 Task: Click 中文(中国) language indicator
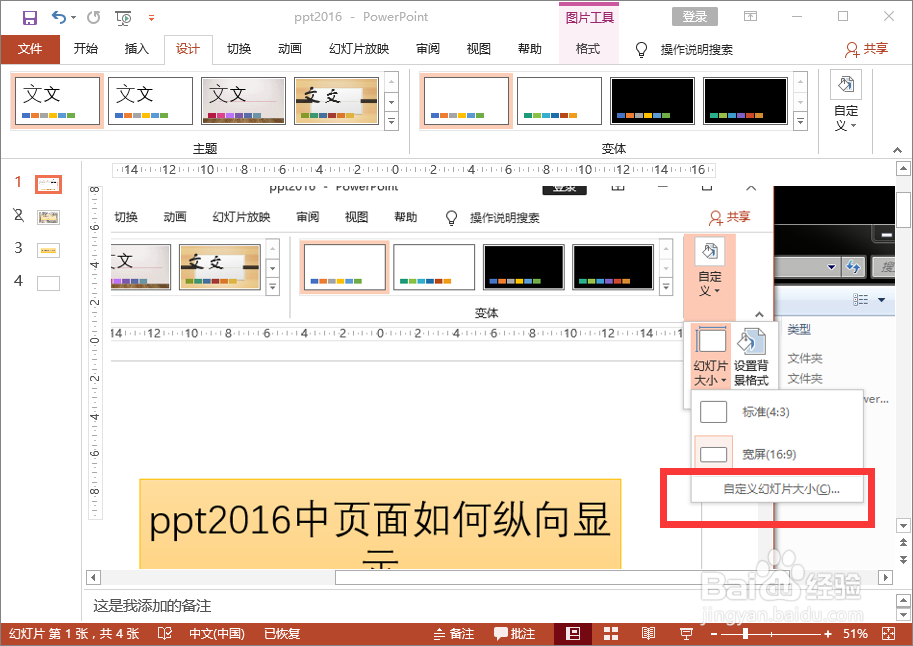[x=217, y=634]
